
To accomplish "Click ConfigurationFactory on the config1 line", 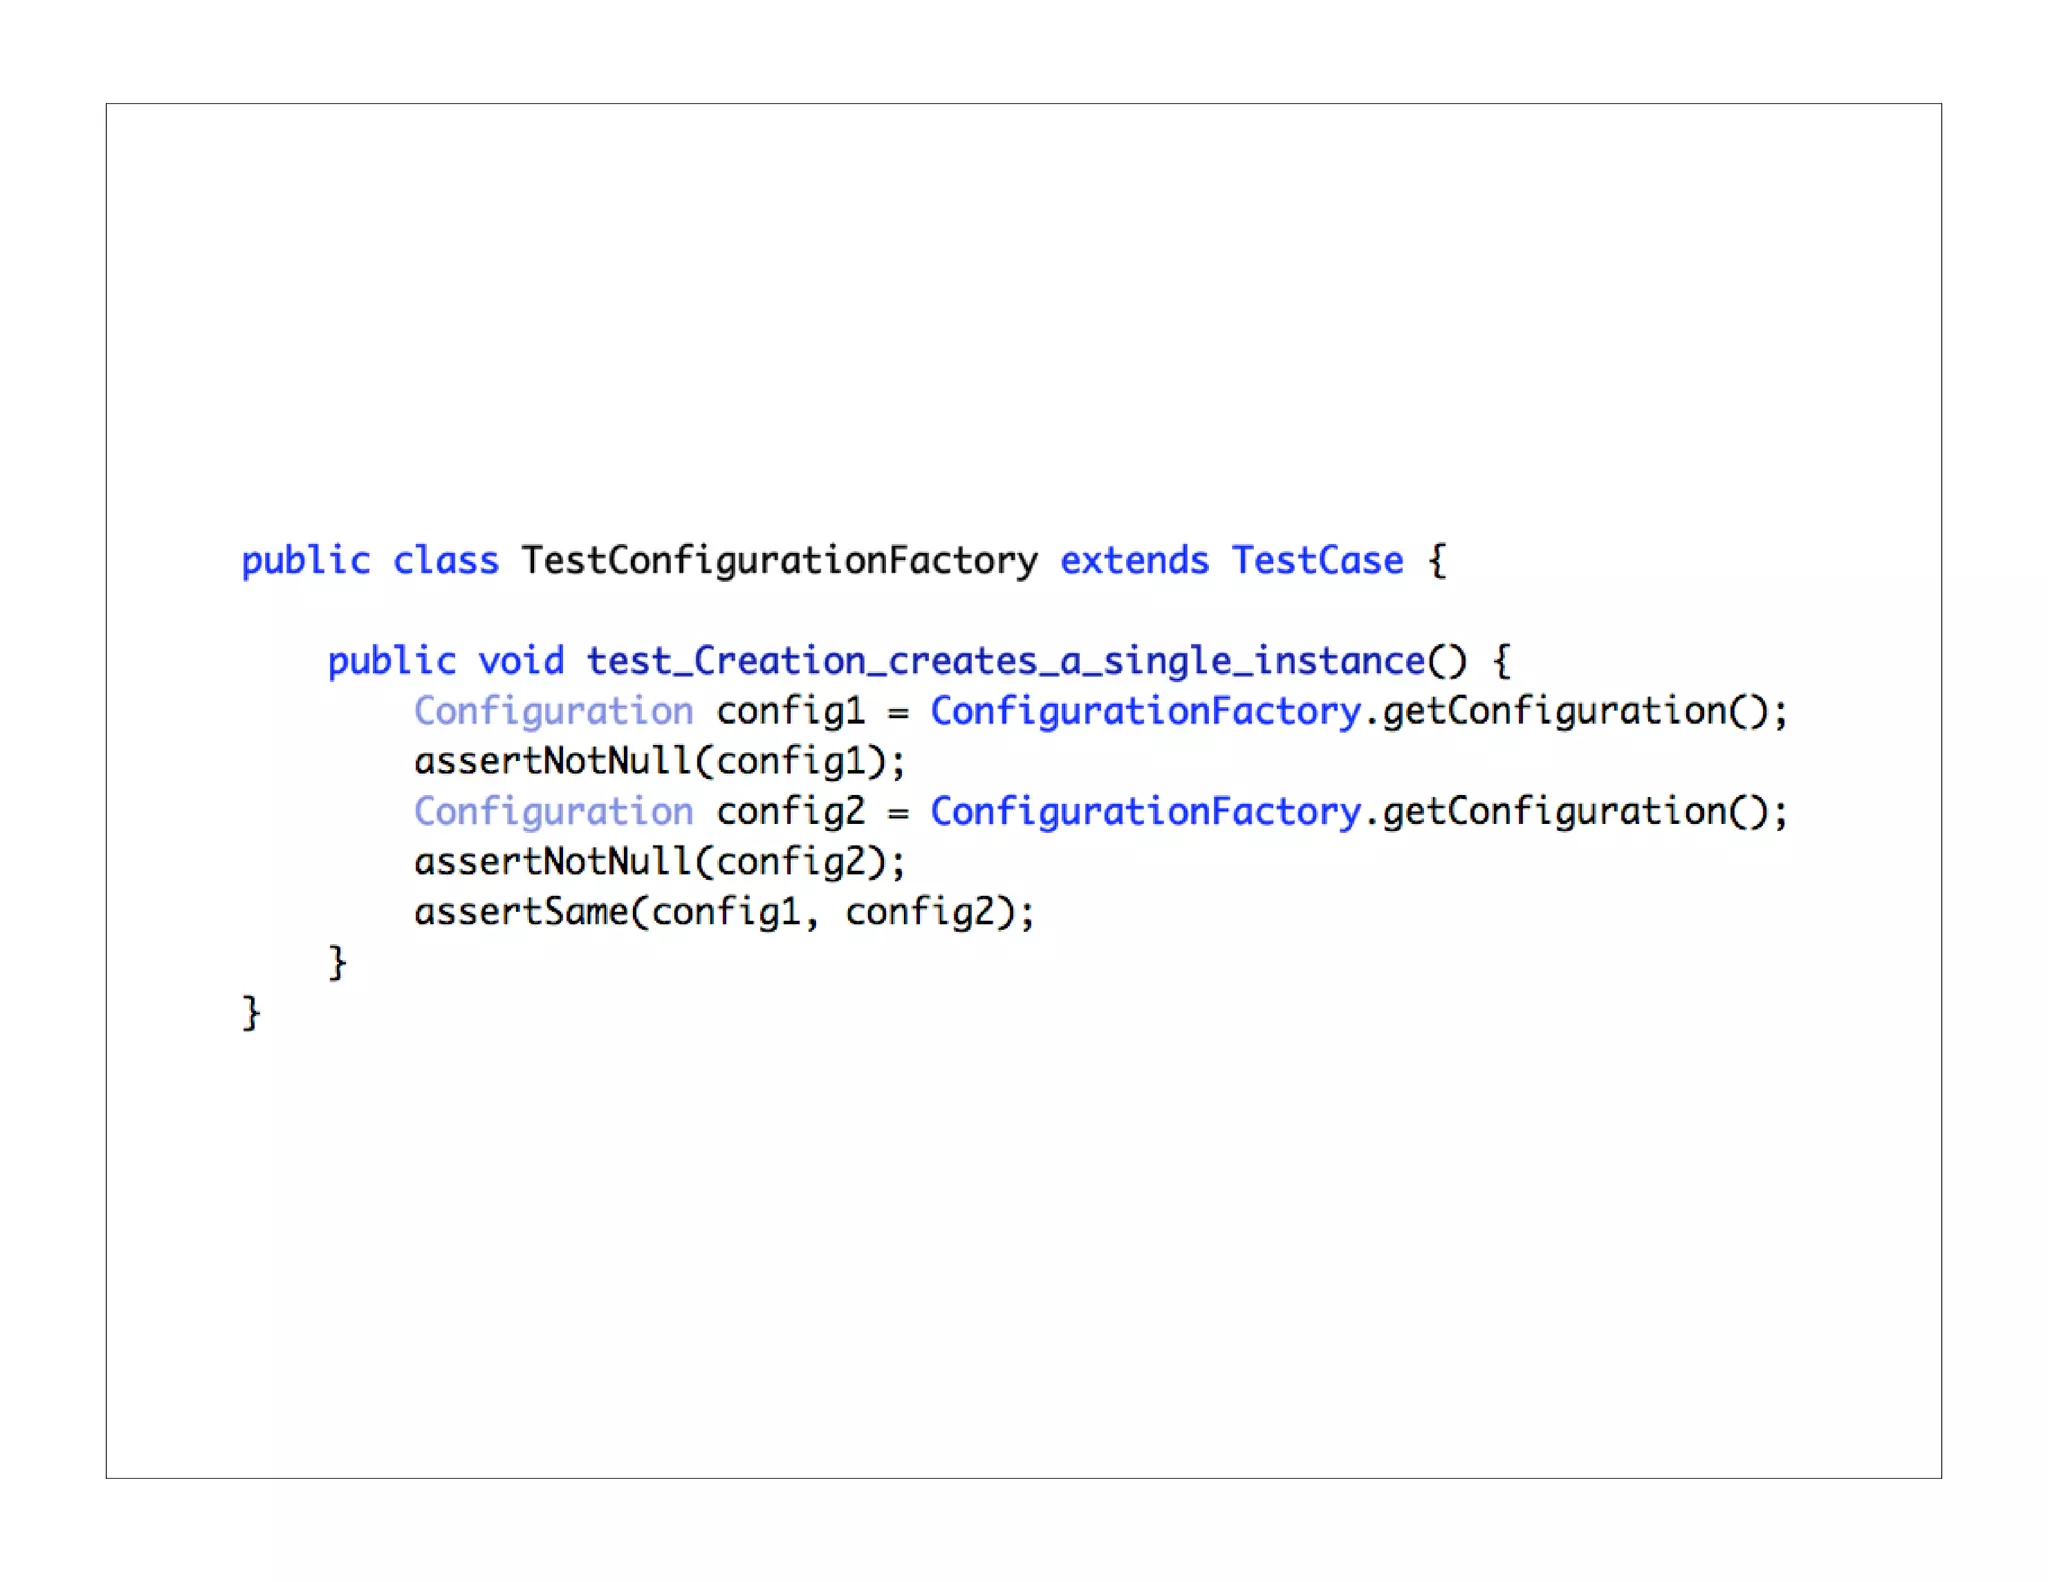I will click(1145, 712).
